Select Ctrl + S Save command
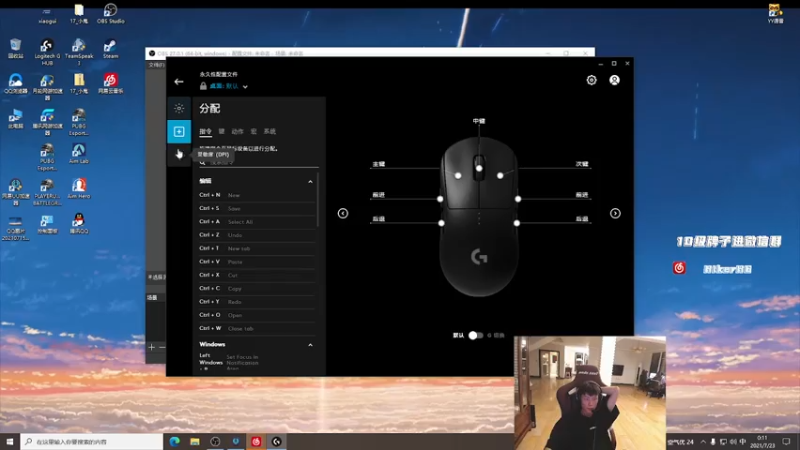Viewport: 800px width, 450px height. [257, 208]
